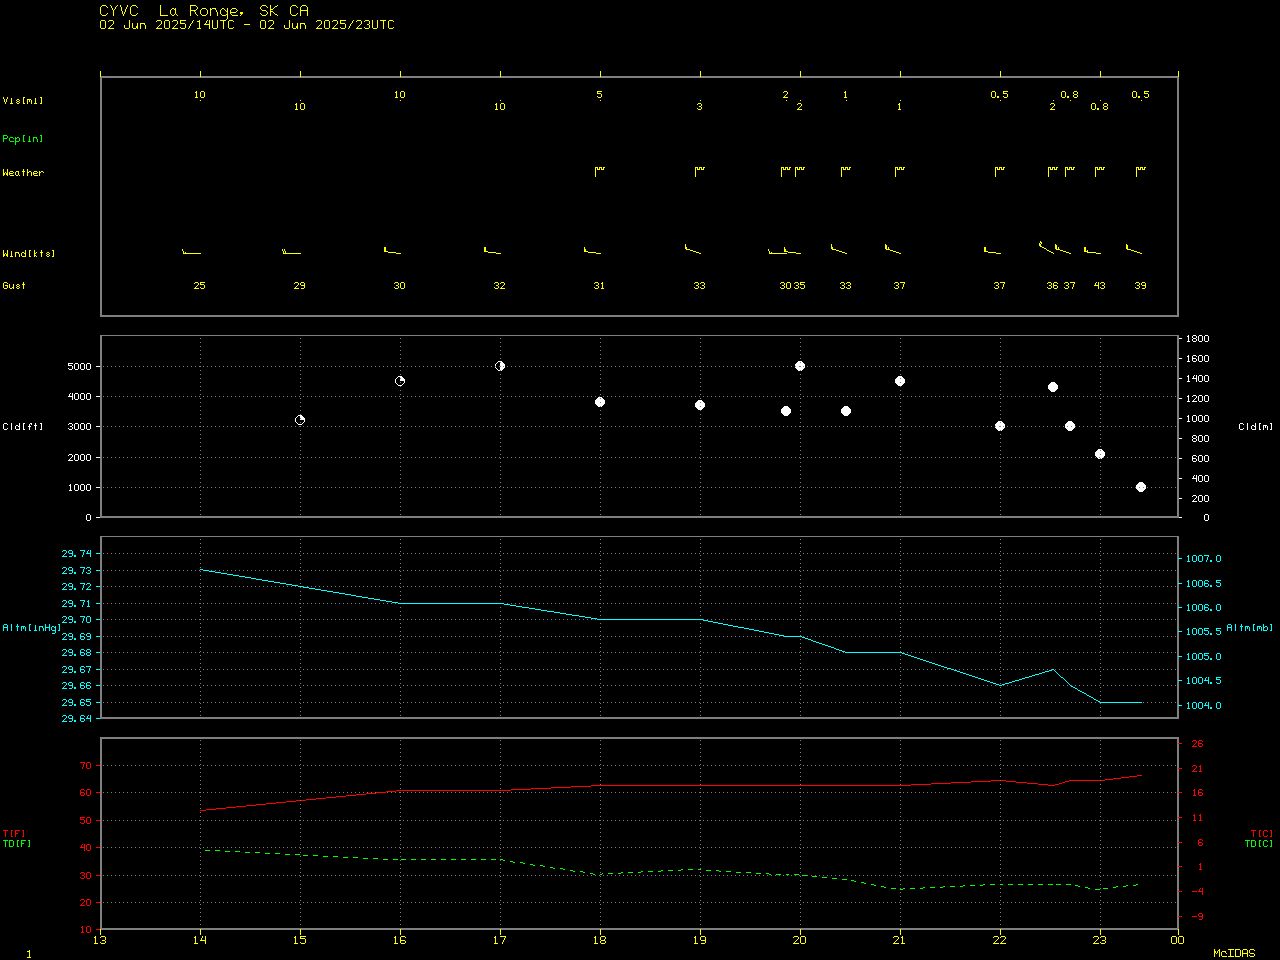This screenshot has width=1280, height=960.
Task: Select the wind barb at 18 UTC
Action: coord(592,250)
